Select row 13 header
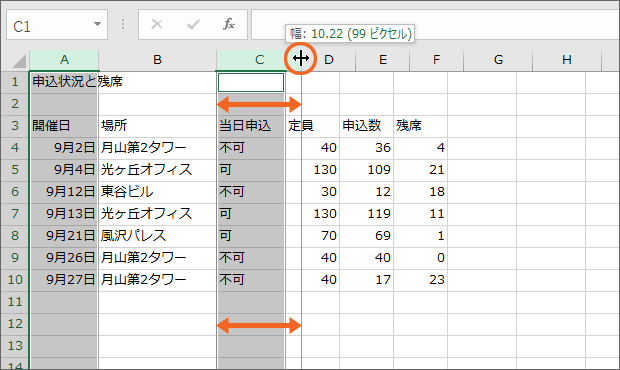Screen dimensions: 620x370 (x=15, y=346)
